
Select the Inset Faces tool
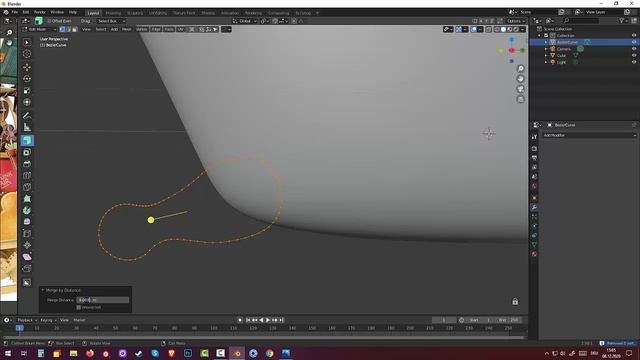[27, 152]
